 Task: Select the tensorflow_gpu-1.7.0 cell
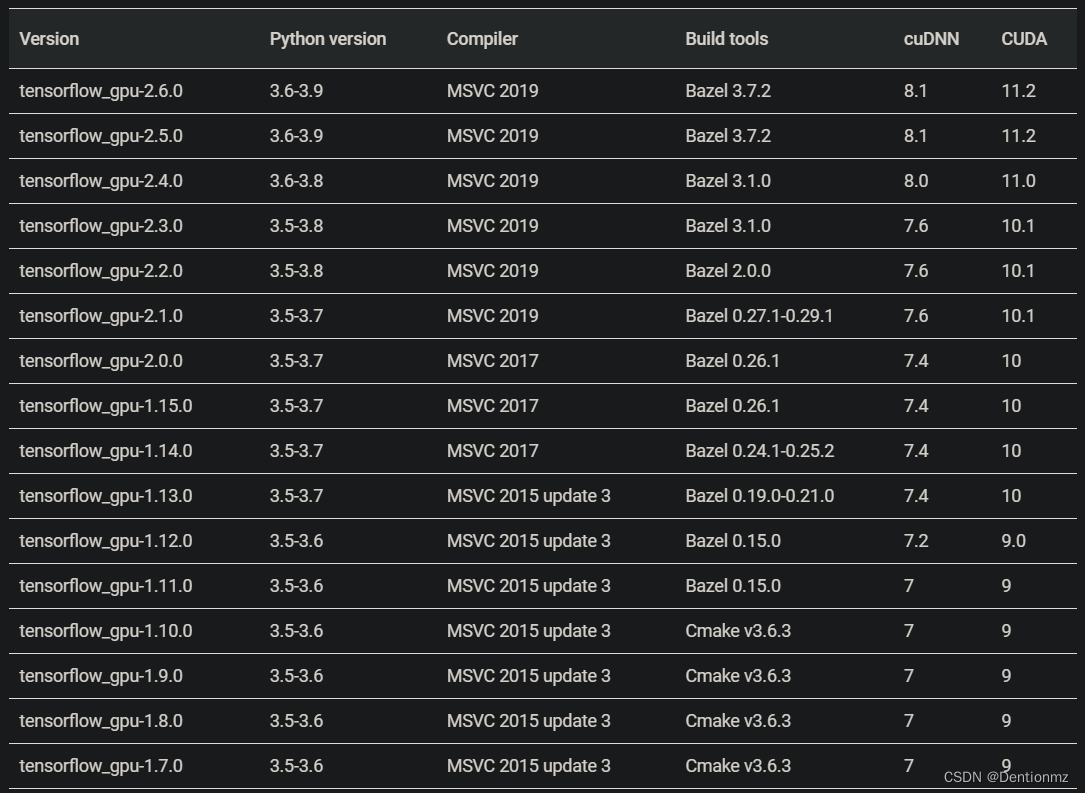101,766
